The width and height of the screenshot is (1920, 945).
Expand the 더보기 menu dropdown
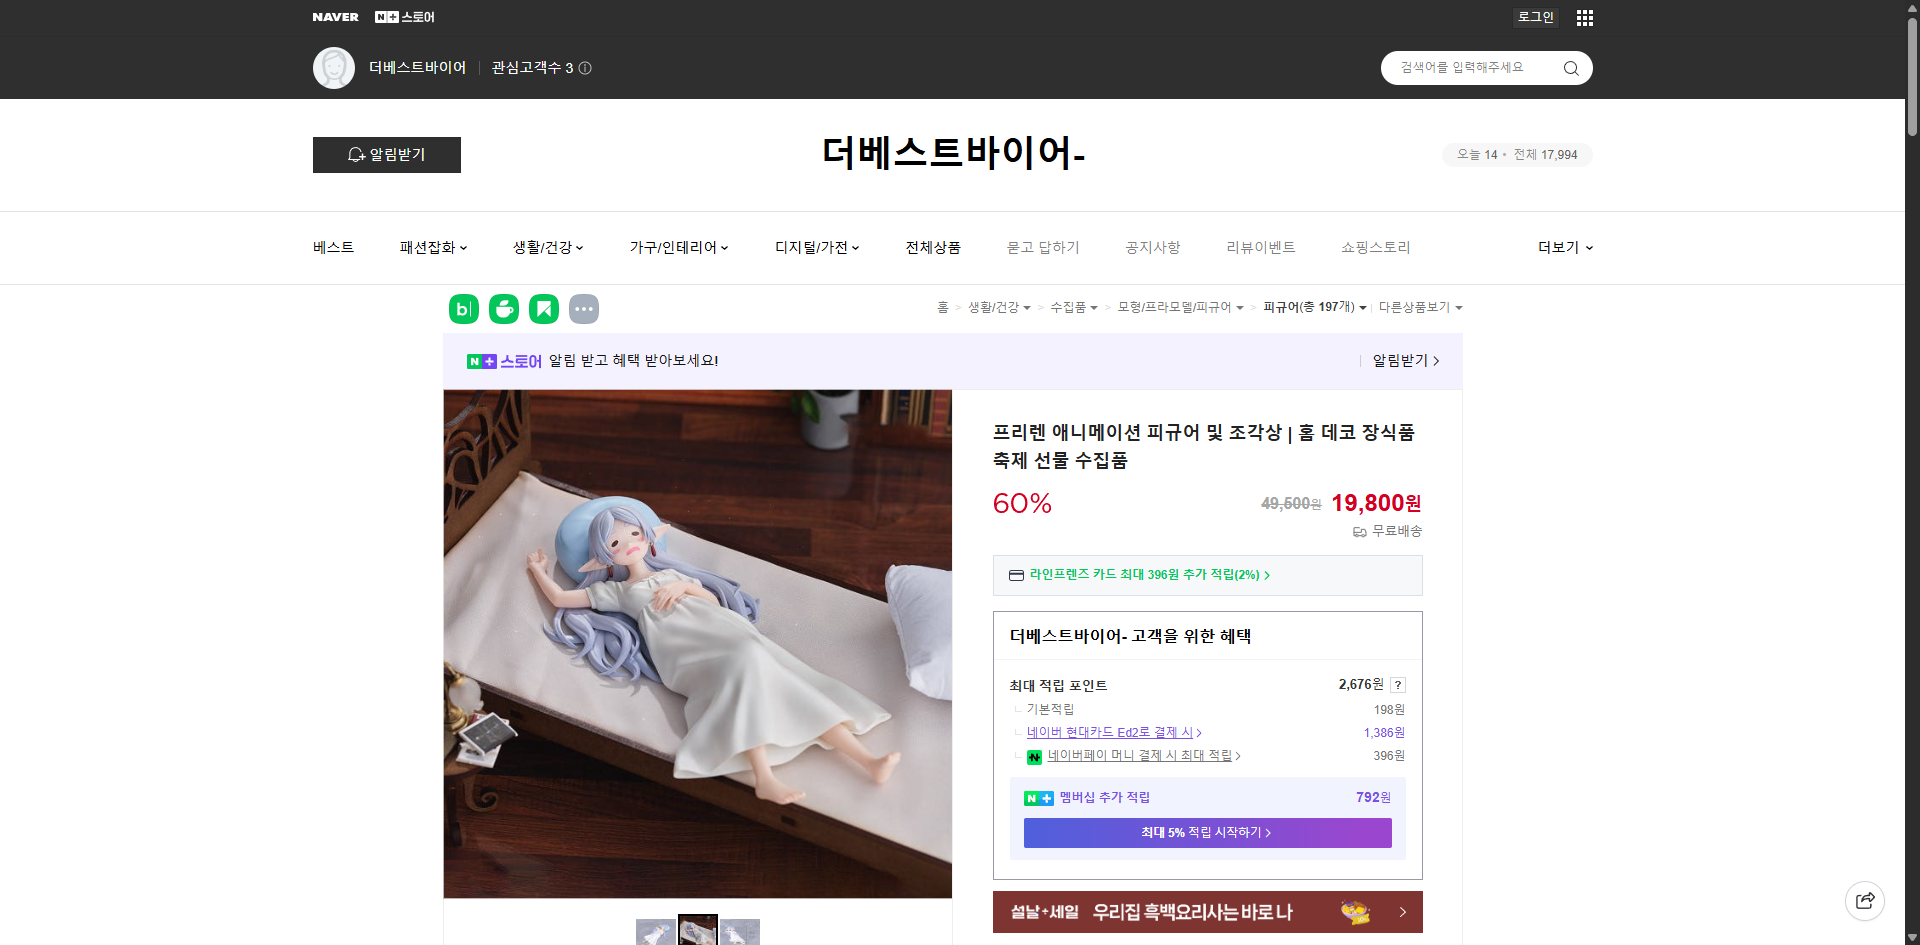click(x=1564, y=247)
